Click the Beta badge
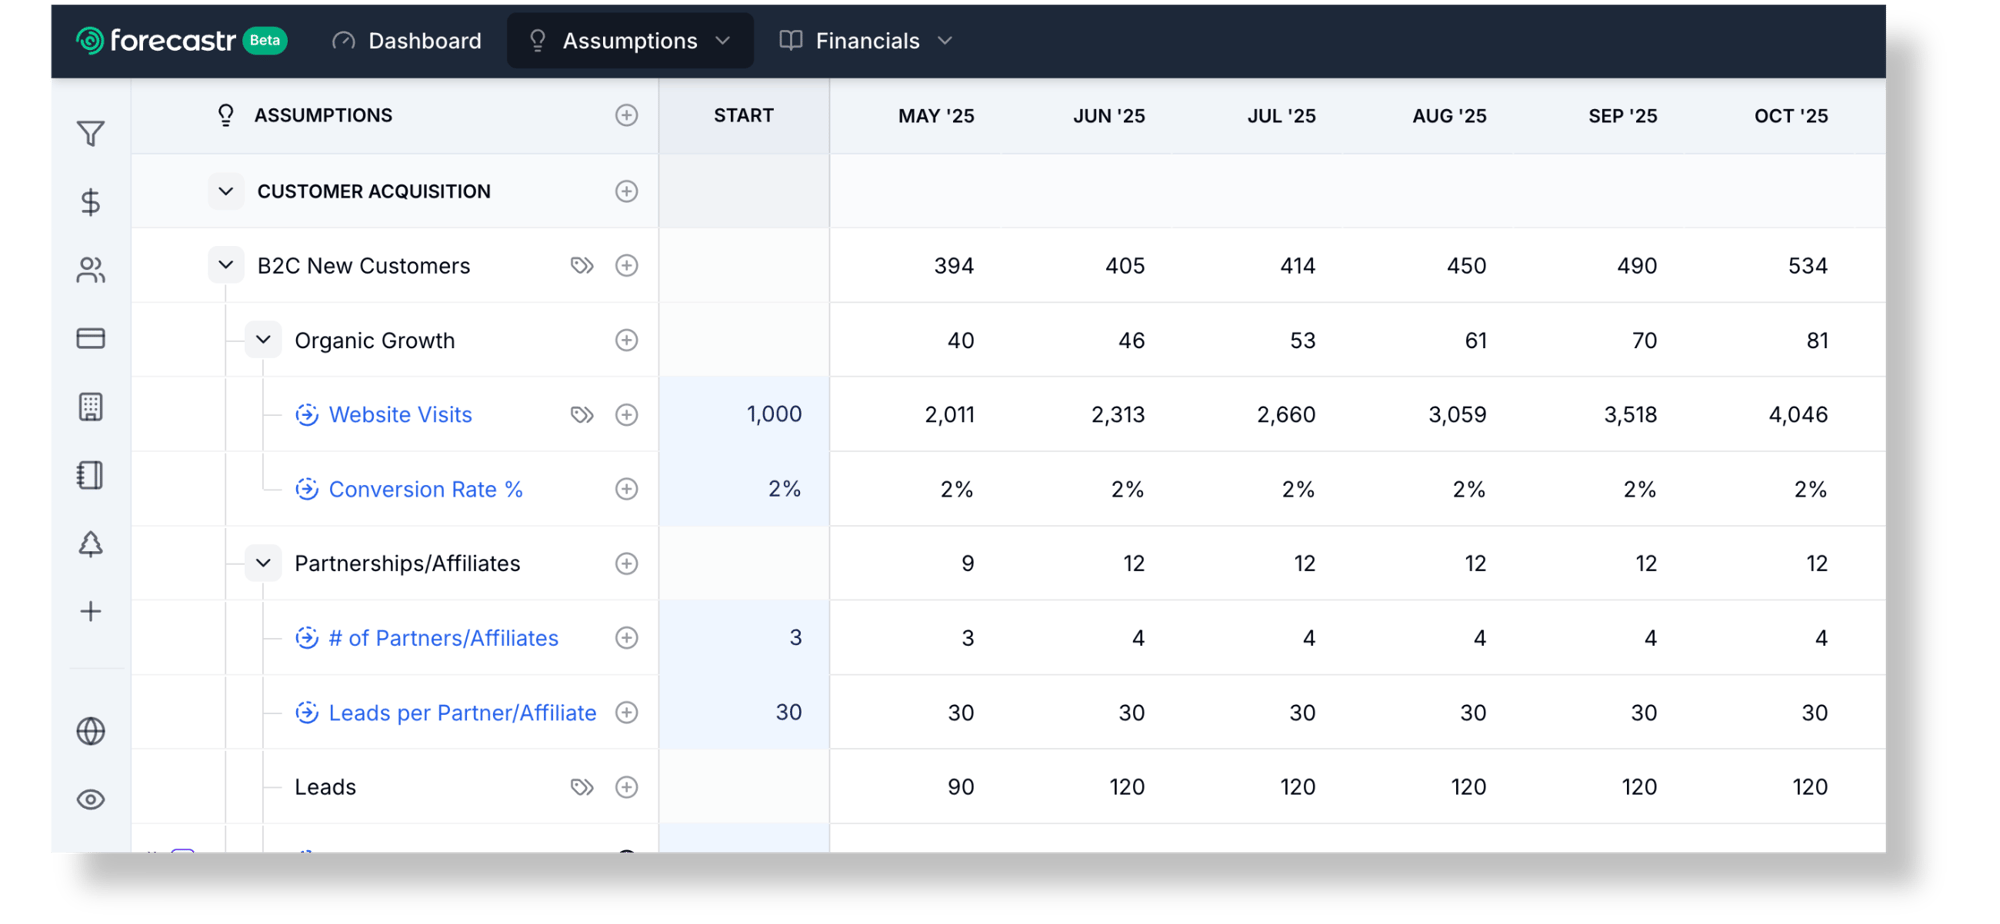The height and width of the screenshot is (924, 2000). (265, 40)
